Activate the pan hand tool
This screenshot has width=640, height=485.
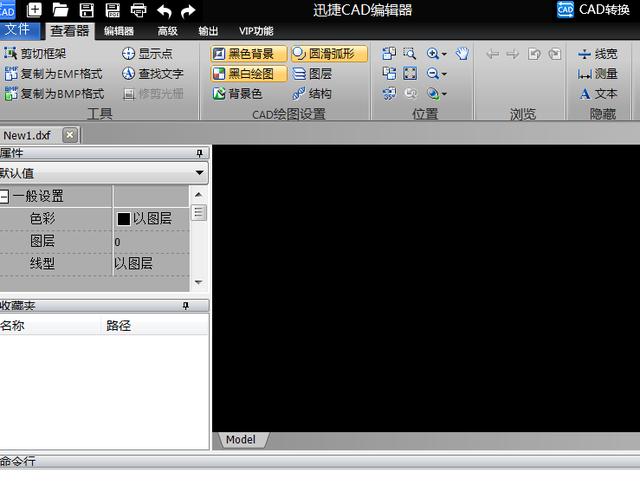(462, 53)
